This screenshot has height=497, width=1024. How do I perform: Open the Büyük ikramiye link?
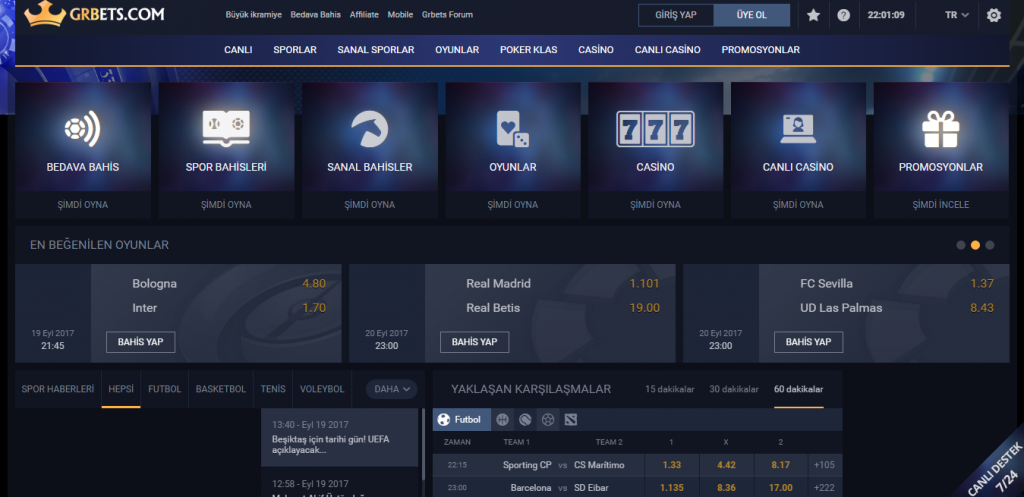coord(253,14)
